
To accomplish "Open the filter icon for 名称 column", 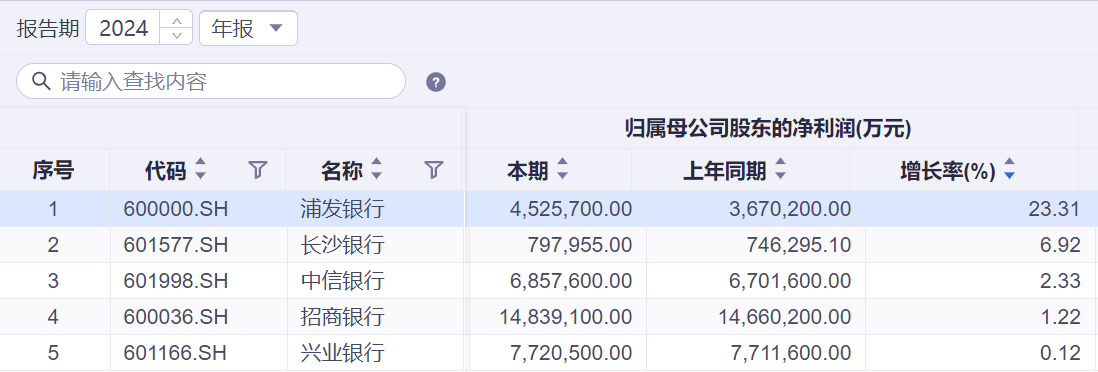I will tap(434, 170).
